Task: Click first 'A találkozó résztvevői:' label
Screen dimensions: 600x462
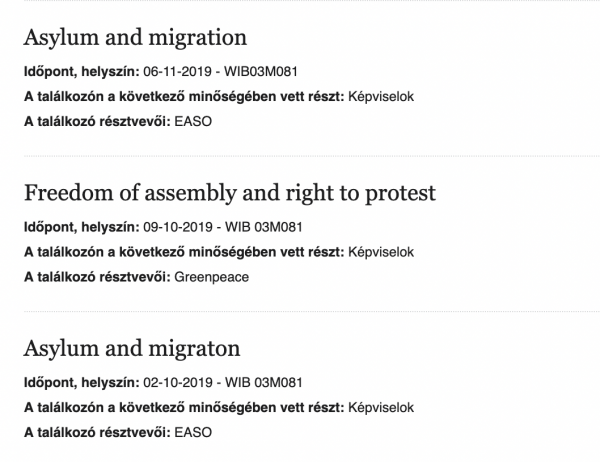Action: (x=97, y=121)
